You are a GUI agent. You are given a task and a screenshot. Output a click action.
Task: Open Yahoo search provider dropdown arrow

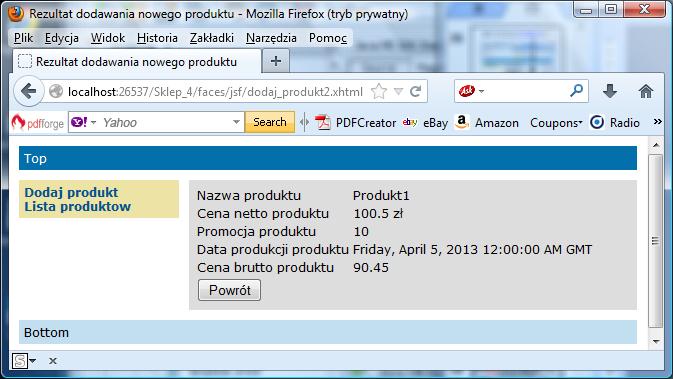point(94,122)
